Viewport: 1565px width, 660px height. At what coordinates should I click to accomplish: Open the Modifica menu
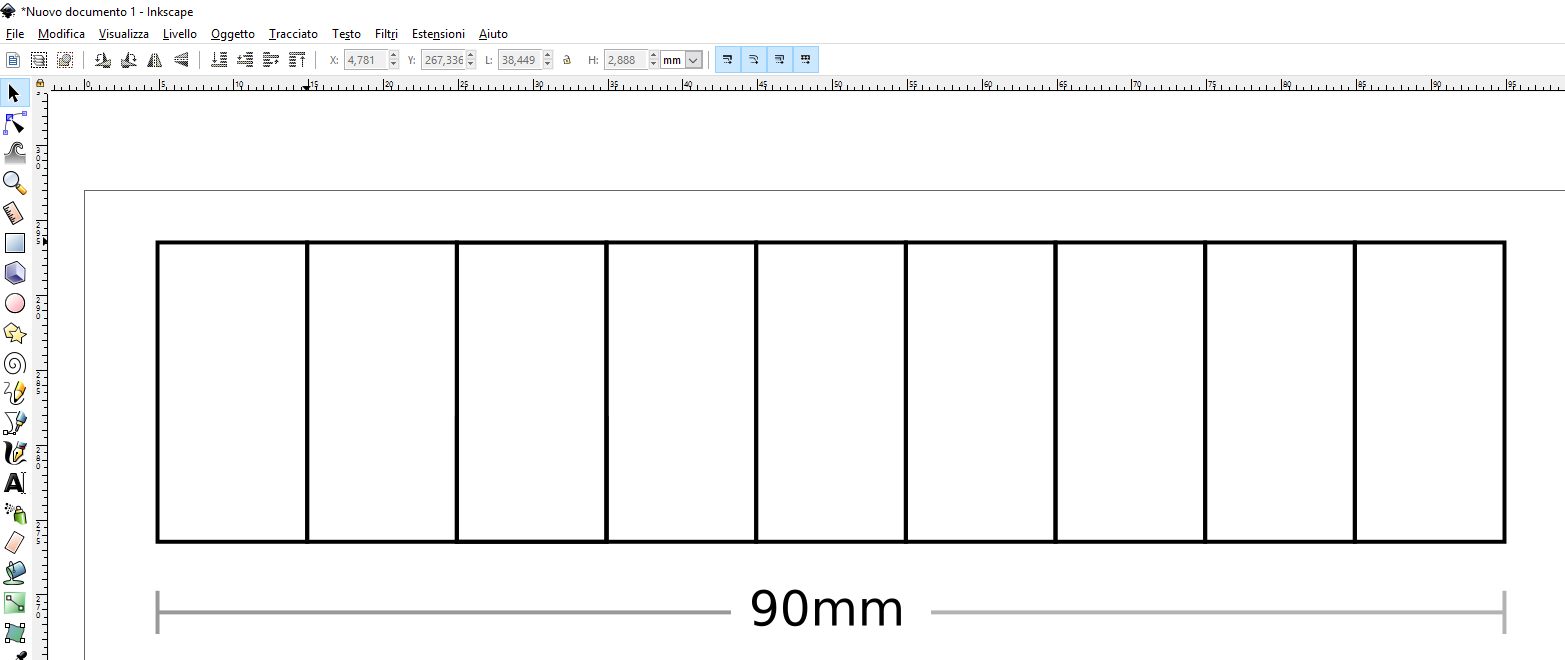tap(61, 34)
